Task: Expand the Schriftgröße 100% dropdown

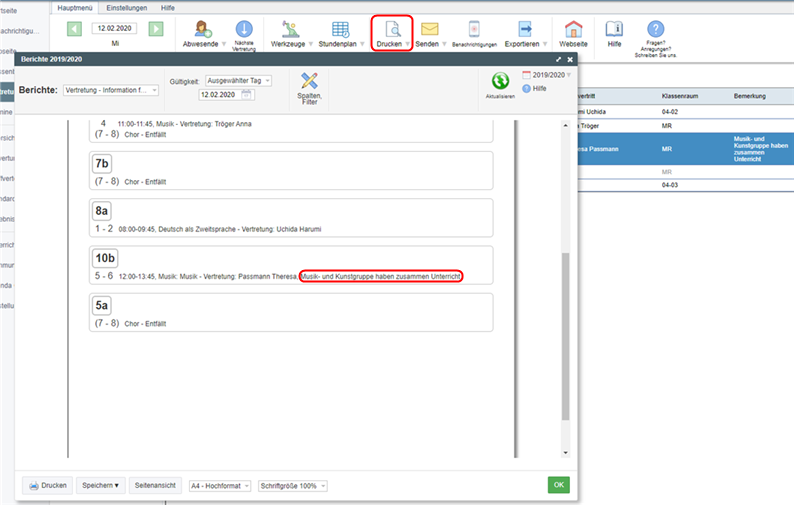Action: tap(293, 486)
